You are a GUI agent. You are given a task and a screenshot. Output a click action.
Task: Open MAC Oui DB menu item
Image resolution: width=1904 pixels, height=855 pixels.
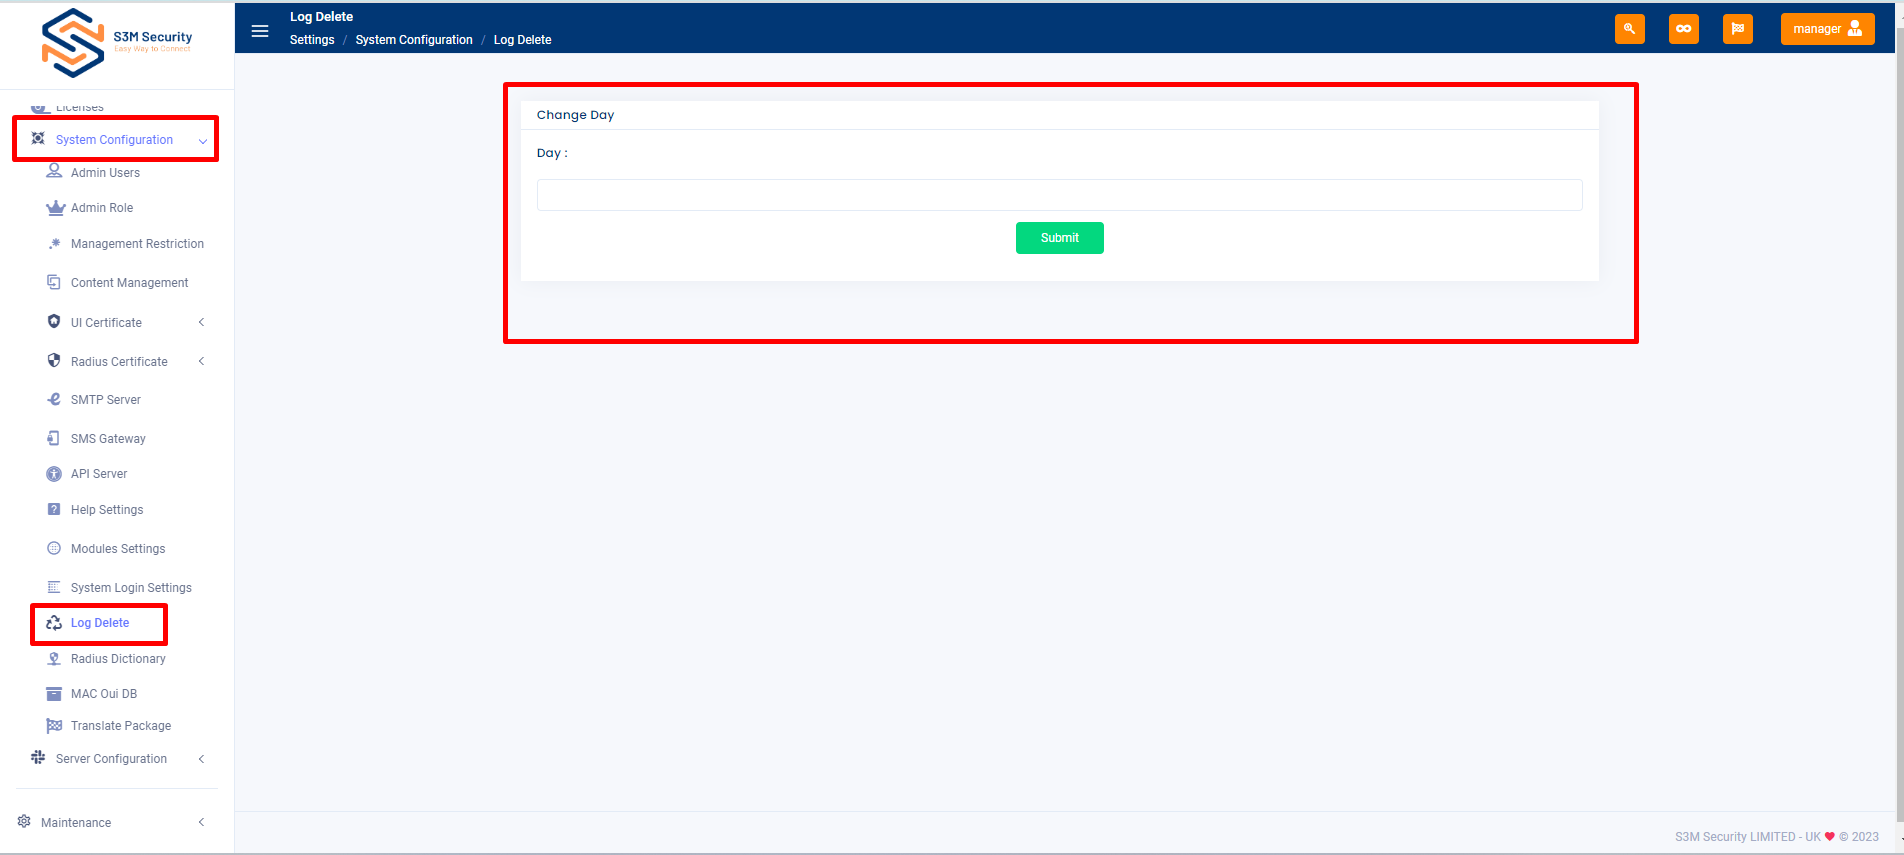coord(104,694)
